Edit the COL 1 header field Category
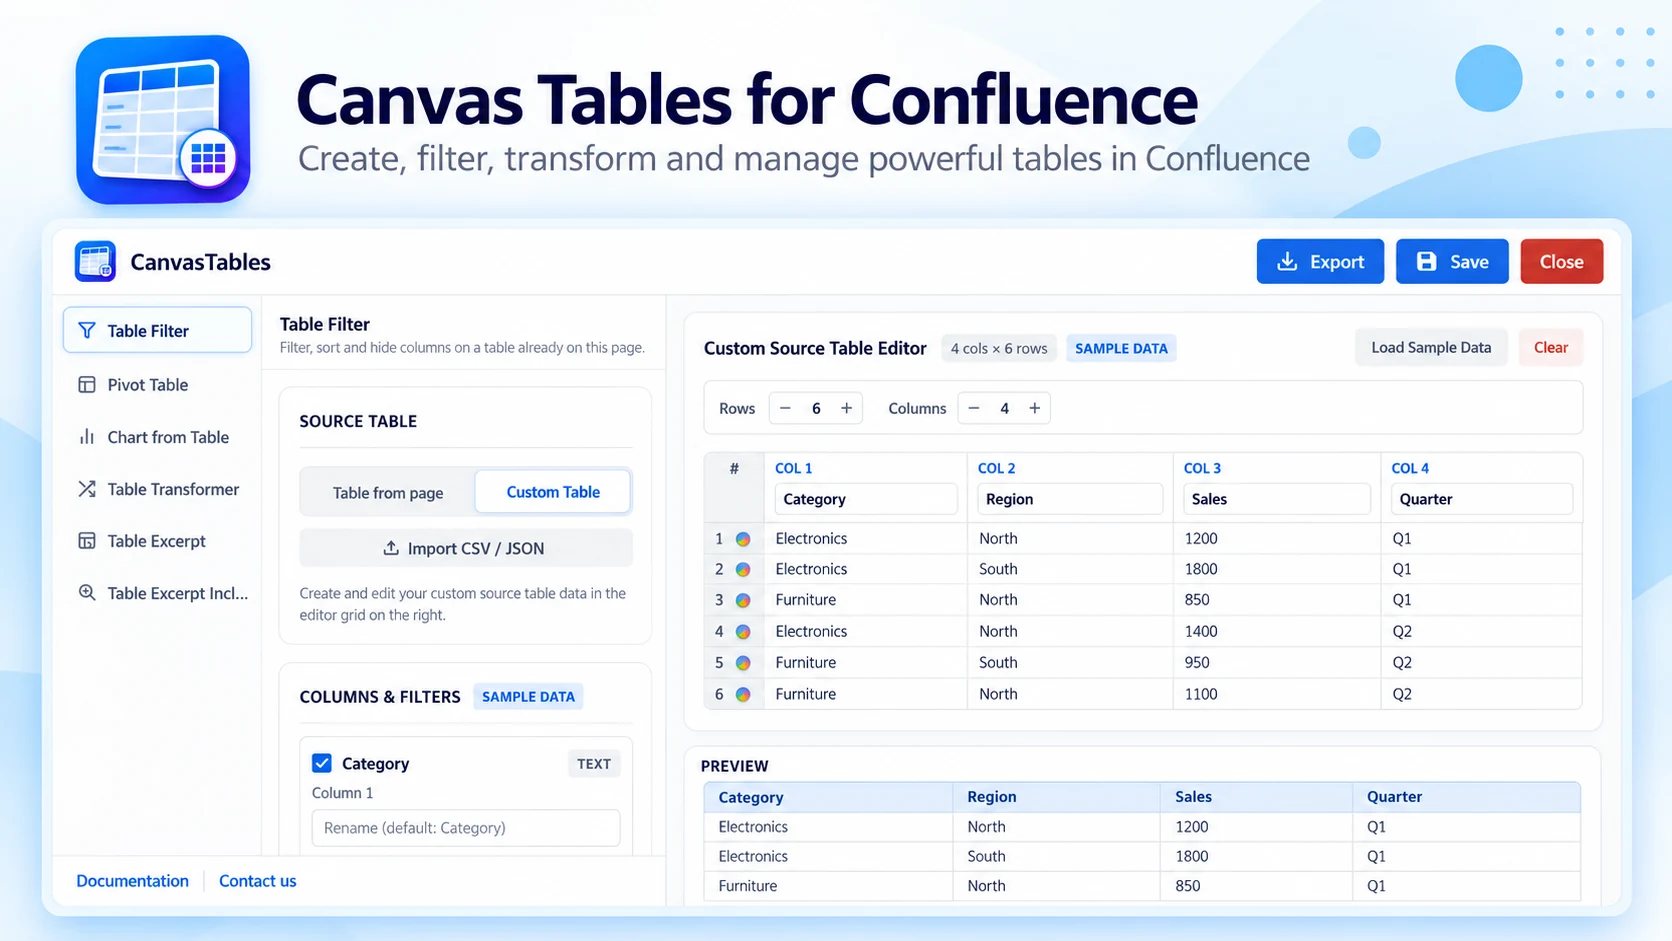The image size is (1672, 941). [x=866, y=499]
